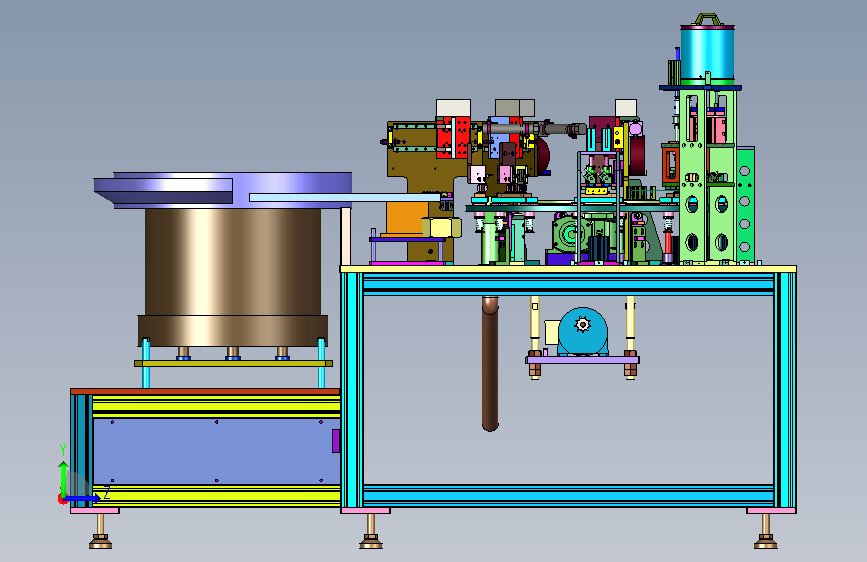
Task: Select the purple bowl rim of feeder
Action: tap(223, 188)
